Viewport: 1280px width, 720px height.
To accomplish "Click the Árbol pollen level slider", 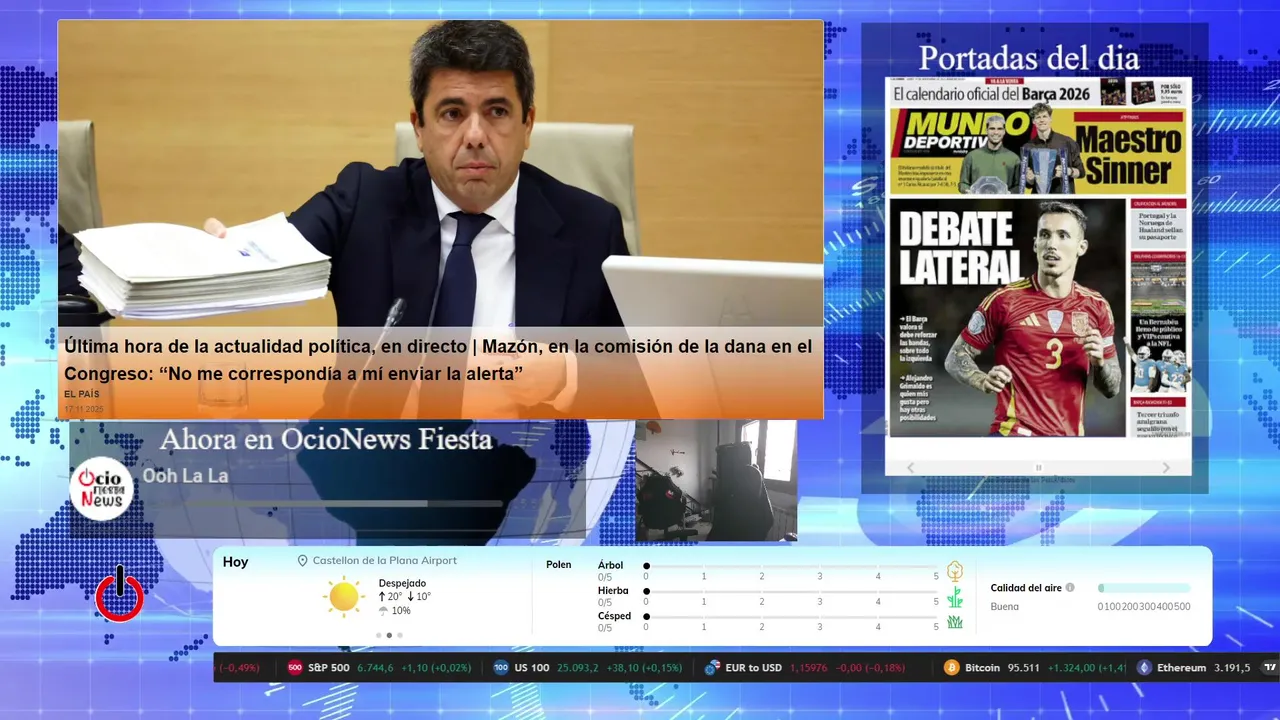I will pyautogui.click(x=791, y=566).
